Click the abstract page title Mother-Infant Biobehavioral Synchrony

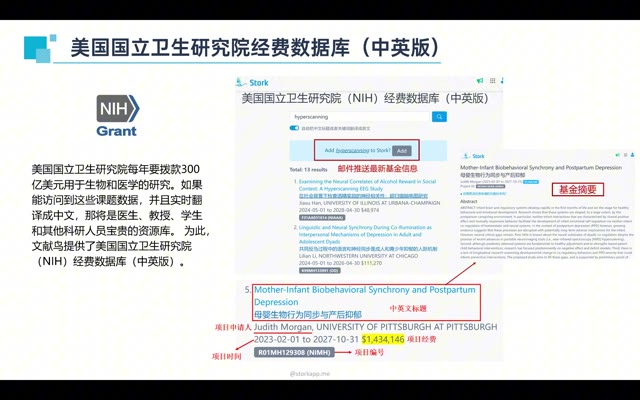[541, 167]
